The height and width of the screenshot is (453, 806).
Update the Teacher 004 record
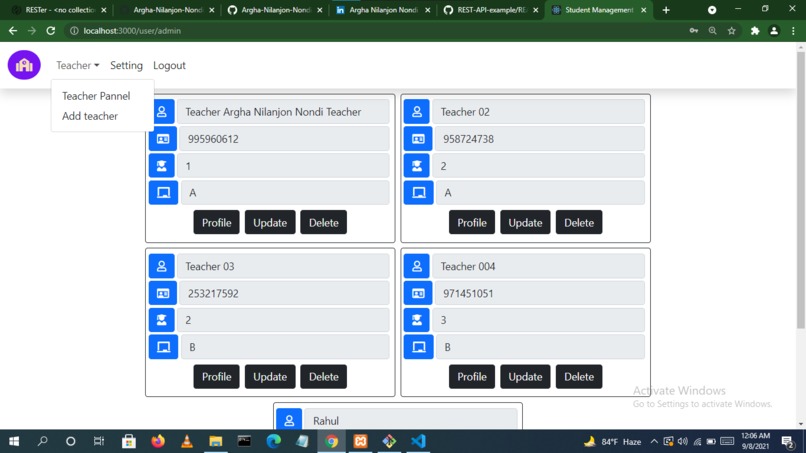525,376
